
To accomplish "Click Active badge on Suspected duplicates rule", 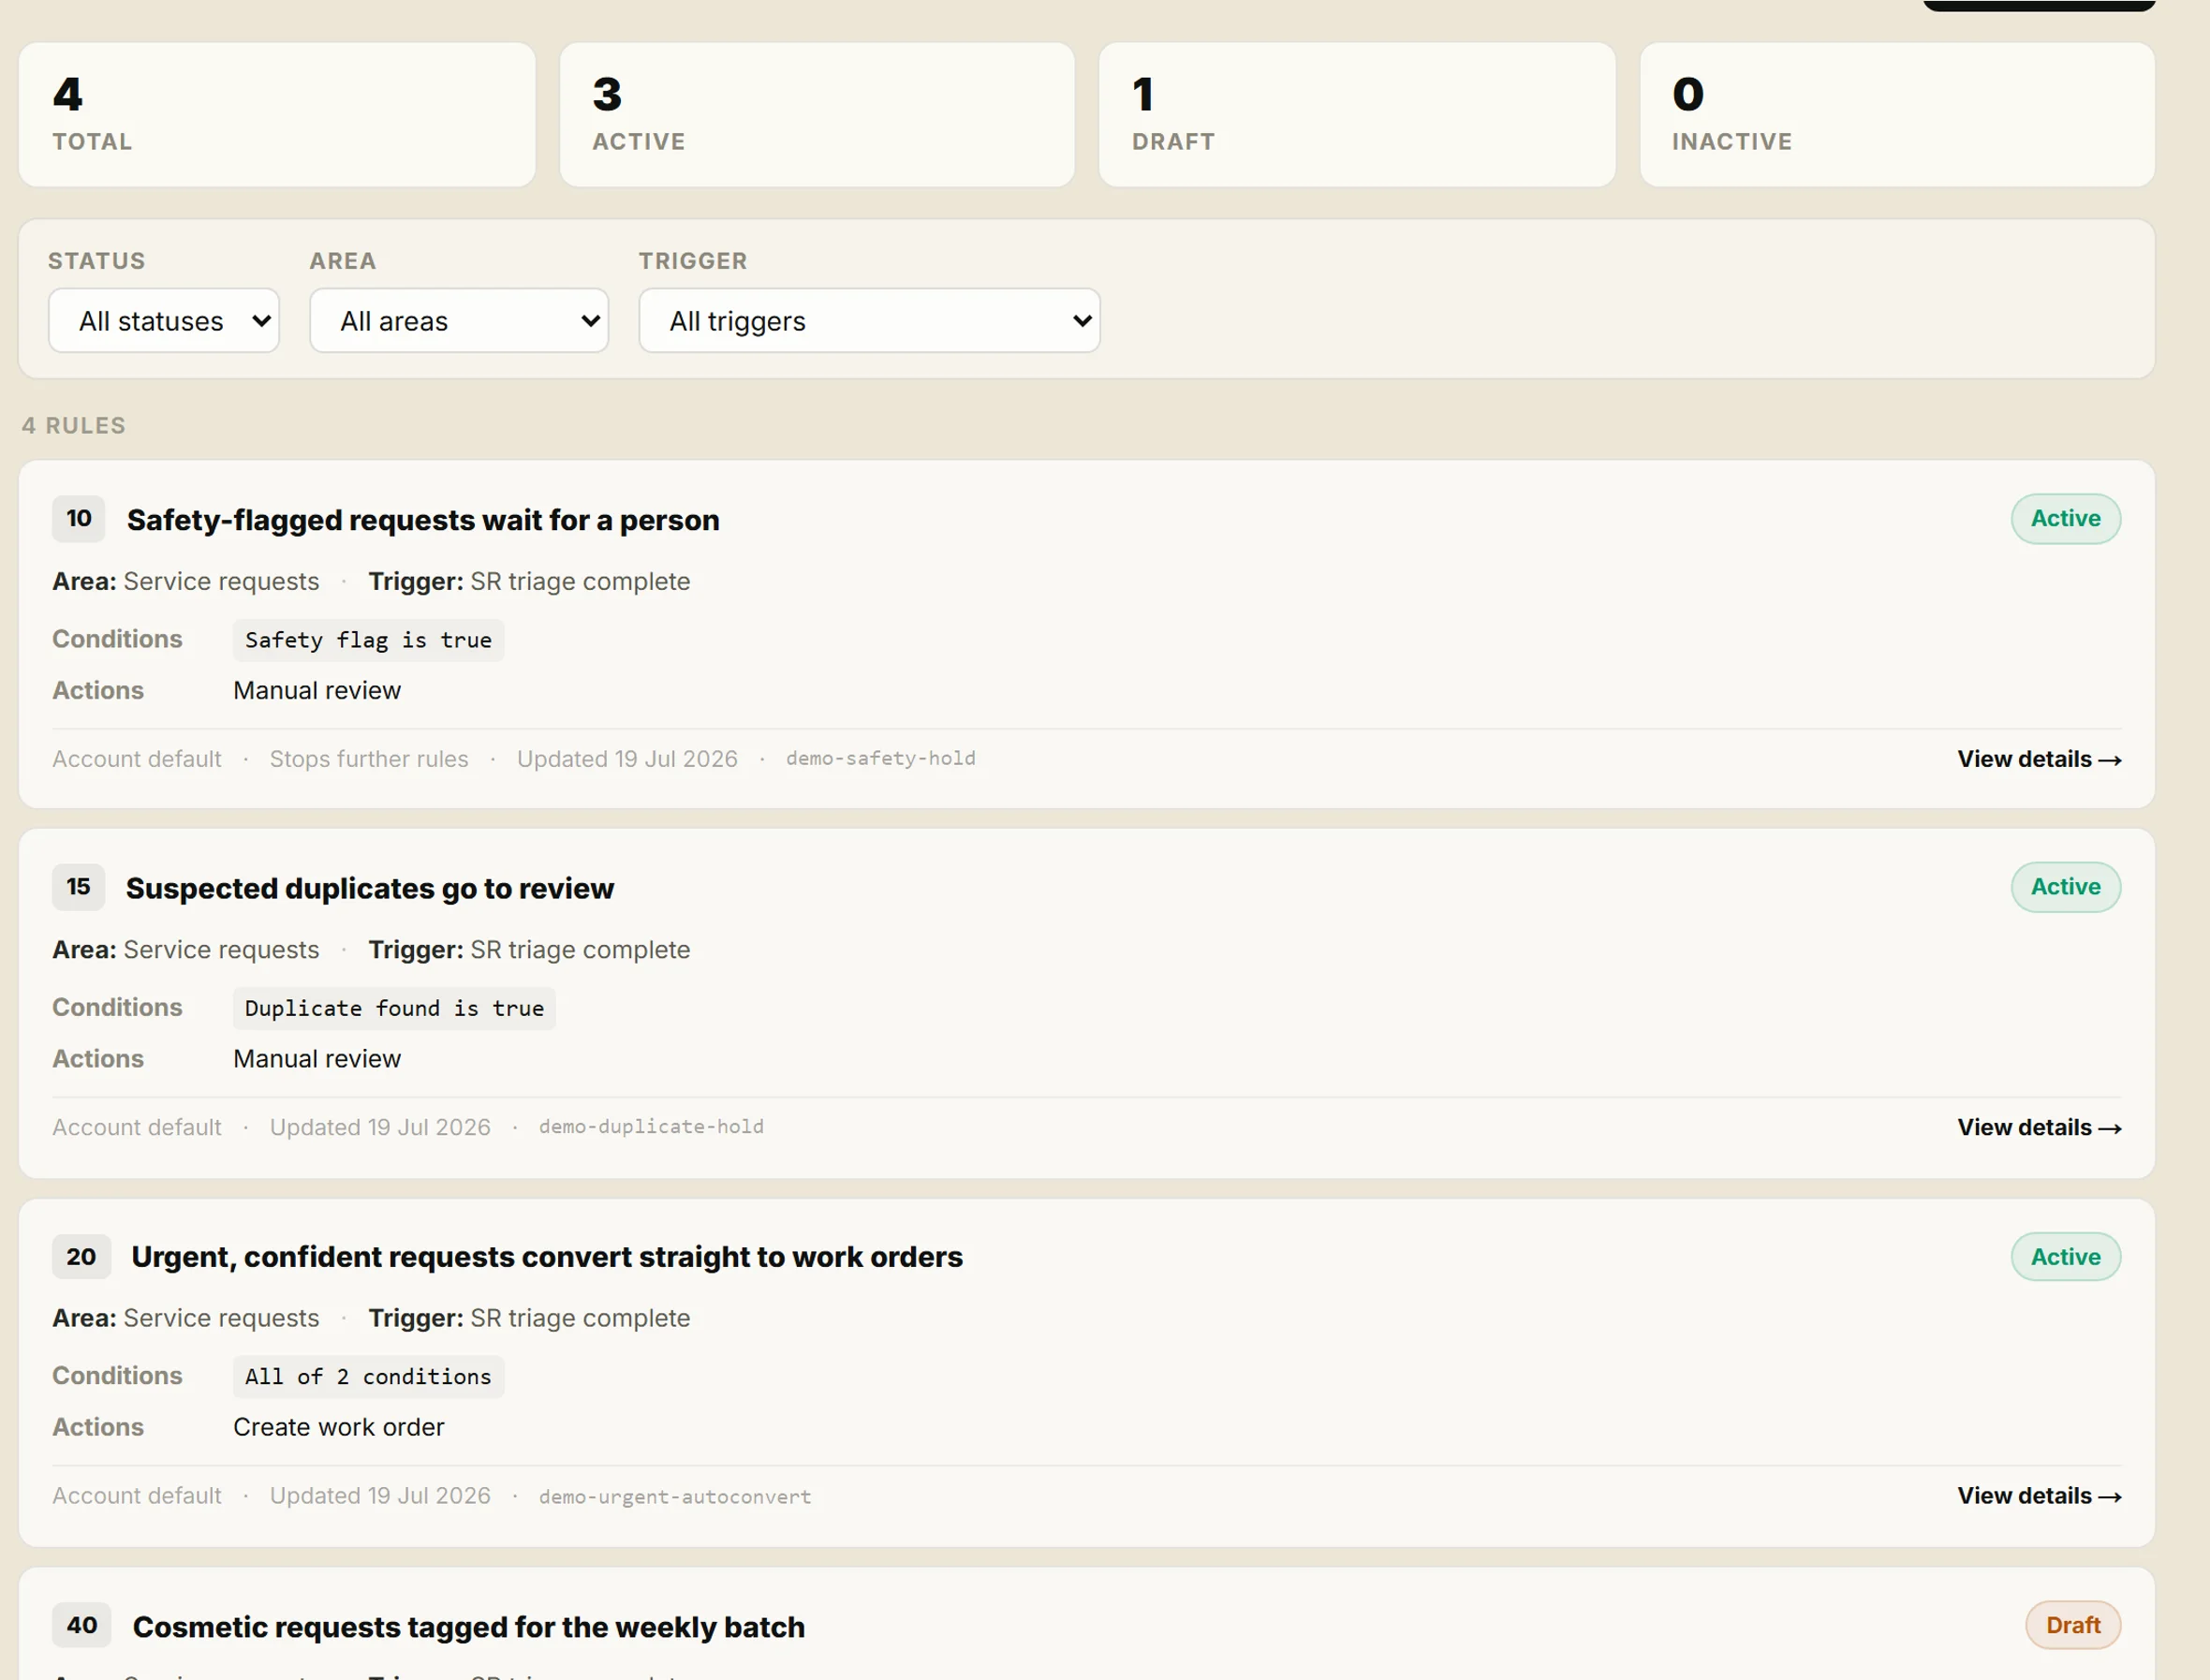I will click(x=2065, y=887).
